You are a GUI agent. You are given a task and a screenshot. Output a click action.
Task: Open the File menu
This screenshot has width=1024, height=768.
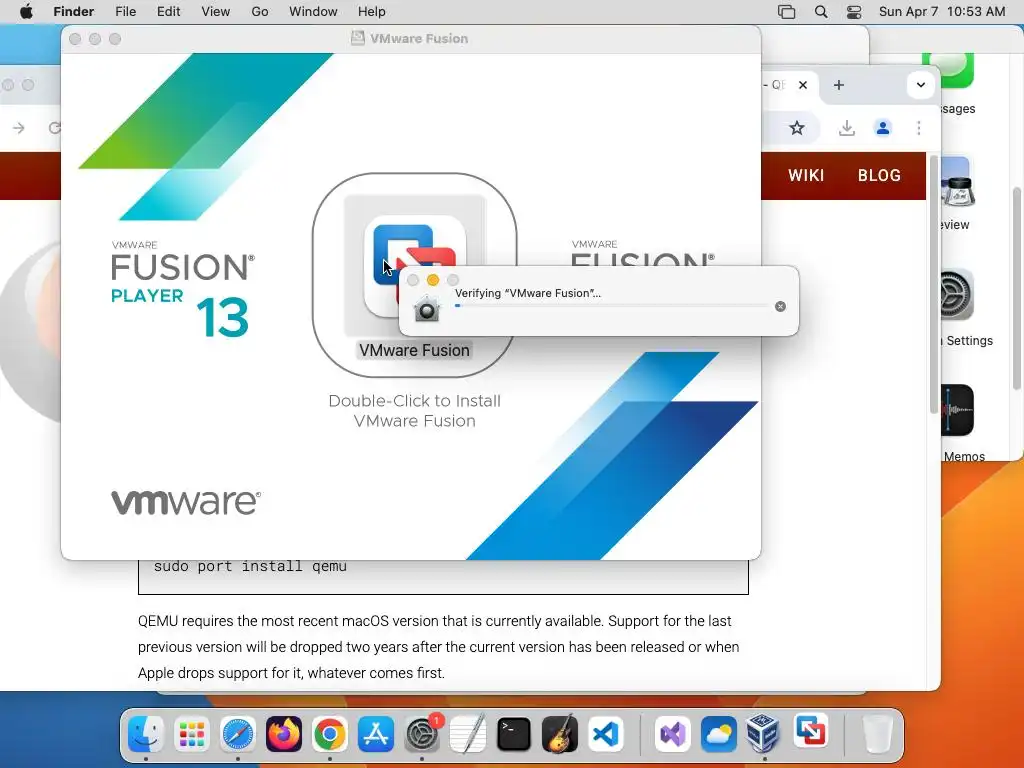click(125, 11)
